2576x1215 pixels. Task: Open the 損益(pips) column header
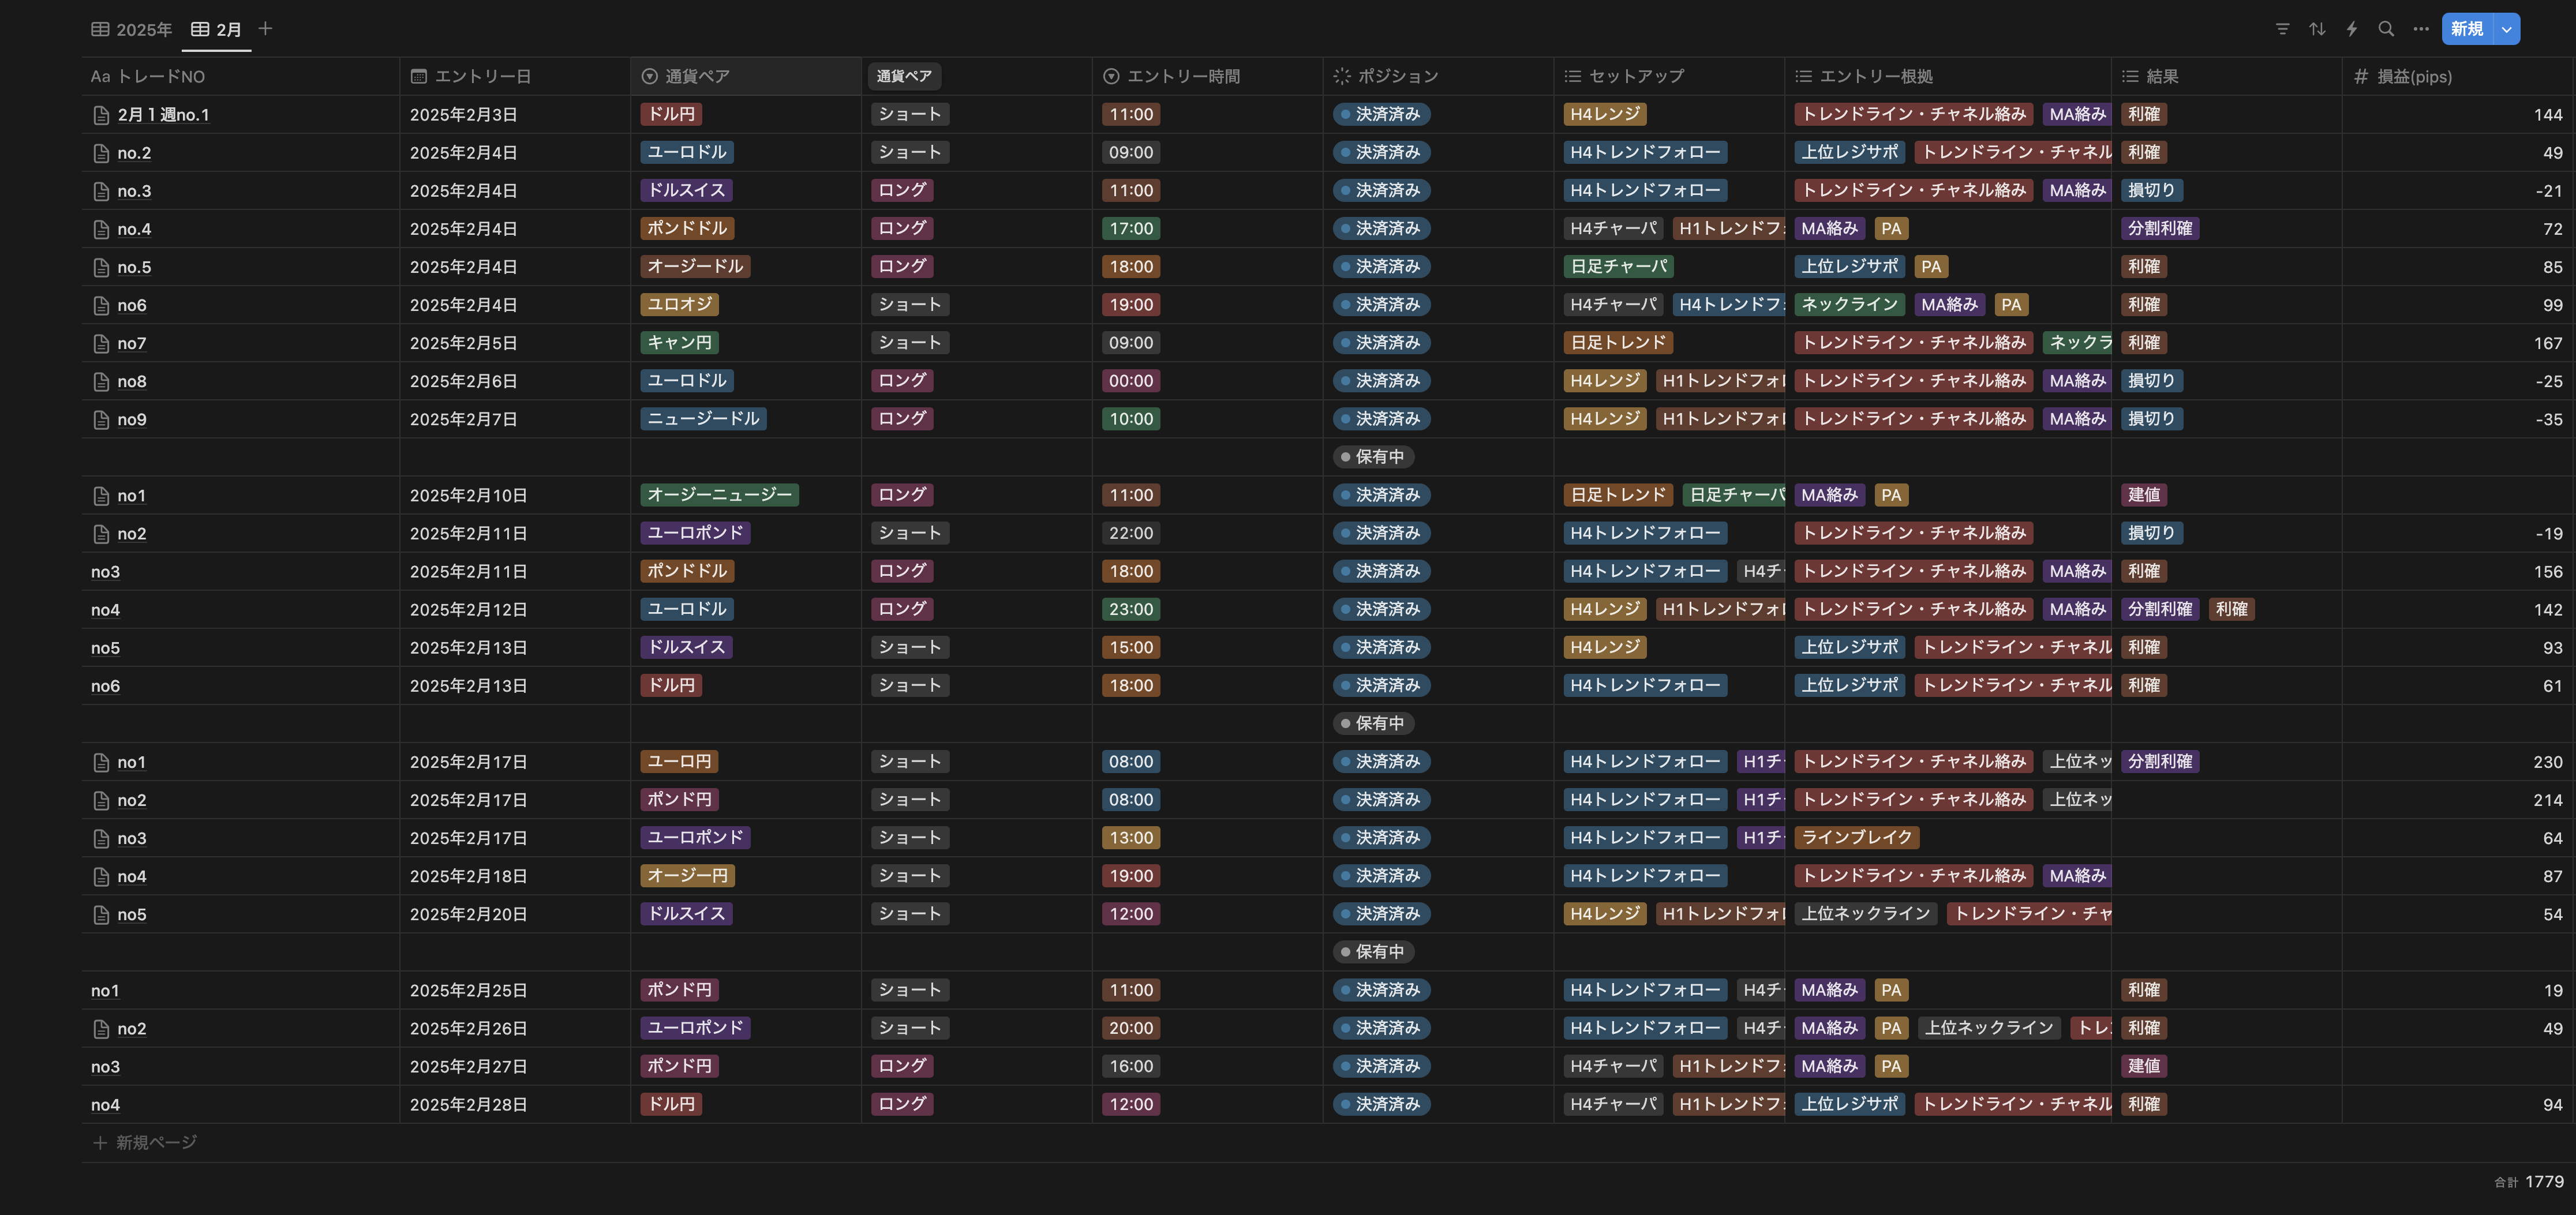2458,76
